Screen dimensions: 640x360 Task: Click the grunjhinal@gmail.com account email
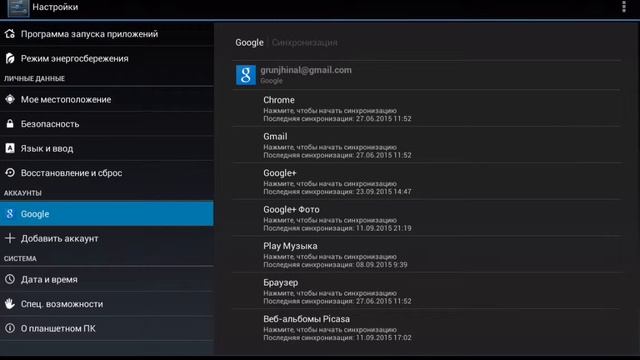click(x=306, y=70)
